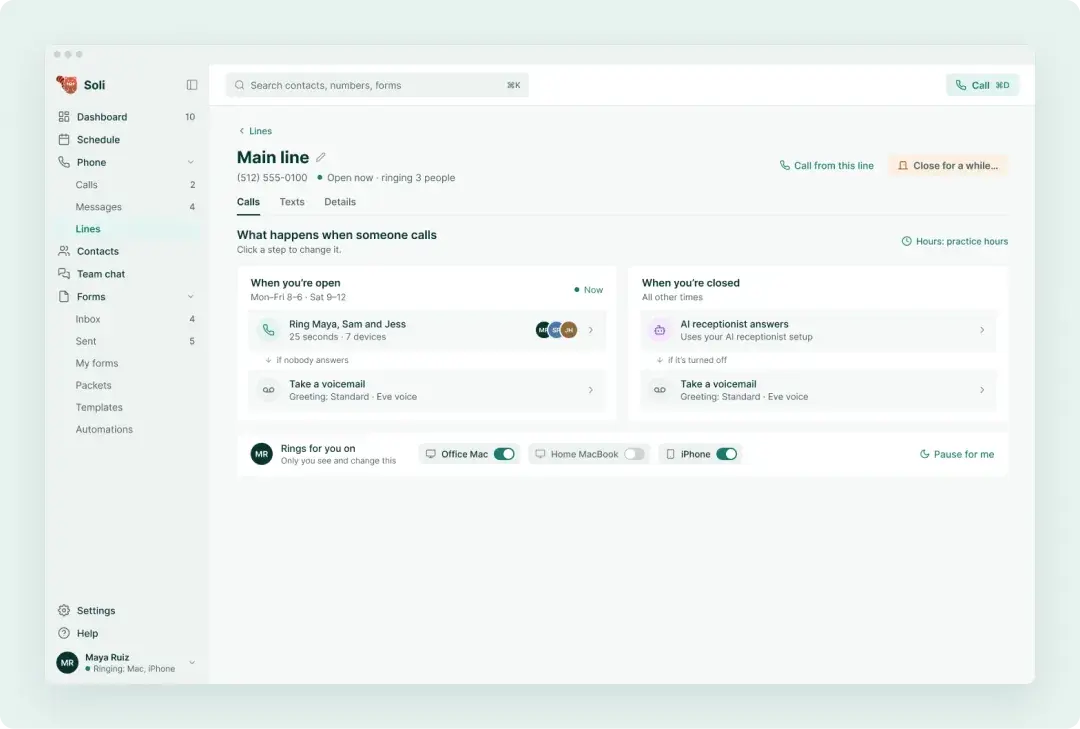Click the Soli logo icon
This screenshot has height=729, width=1080.
(x=67, y=85)
